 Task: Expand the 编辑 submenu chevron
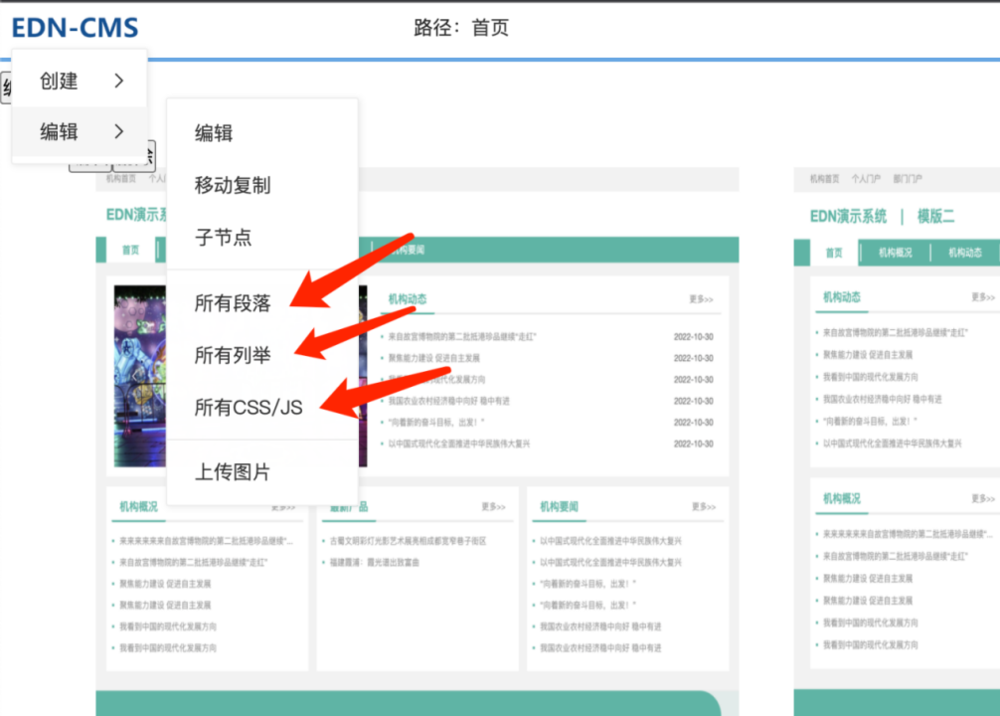(119, 131)
